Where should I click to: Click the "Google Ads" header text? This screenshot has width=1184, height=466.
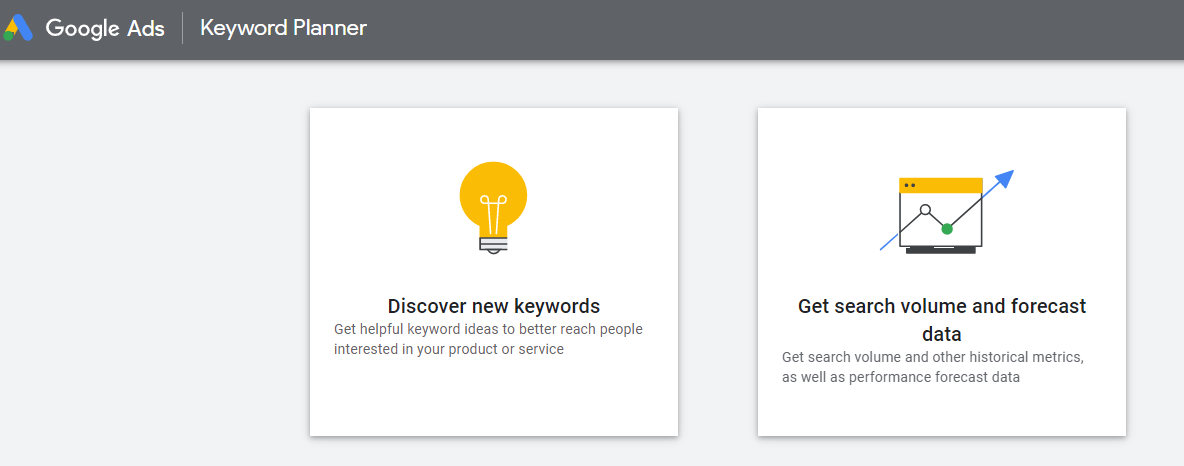(x=105, y=28)
